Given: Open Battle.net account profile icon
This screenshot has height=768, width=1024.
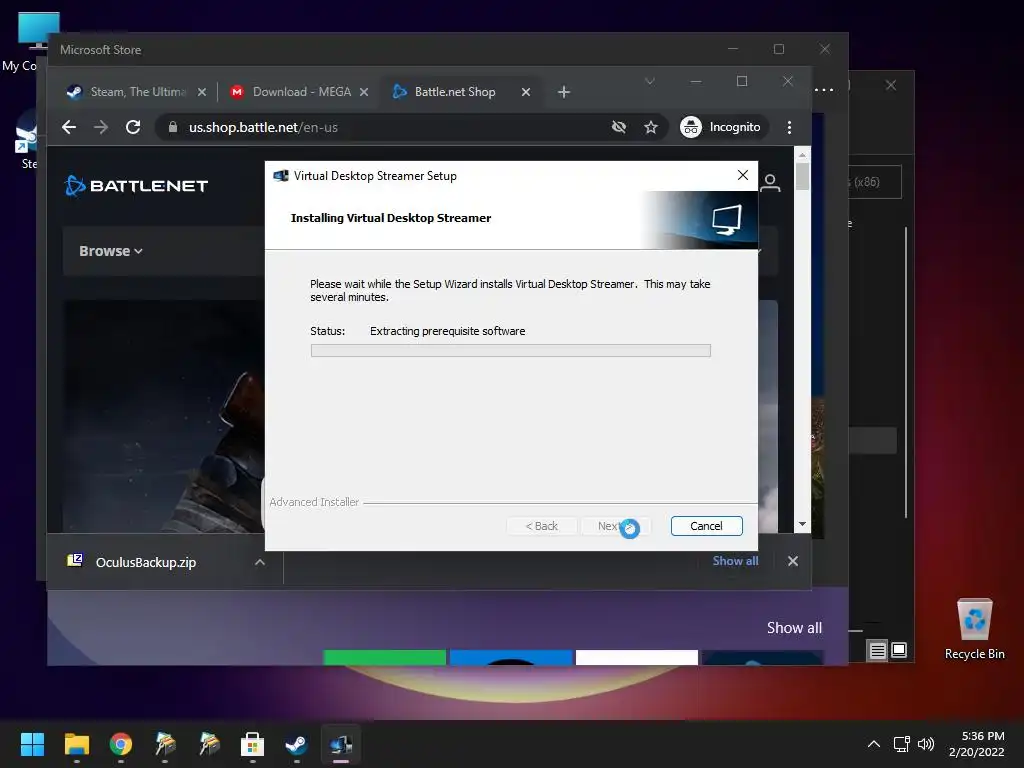Looking at the screenshot, I should [x=771, y=183].
